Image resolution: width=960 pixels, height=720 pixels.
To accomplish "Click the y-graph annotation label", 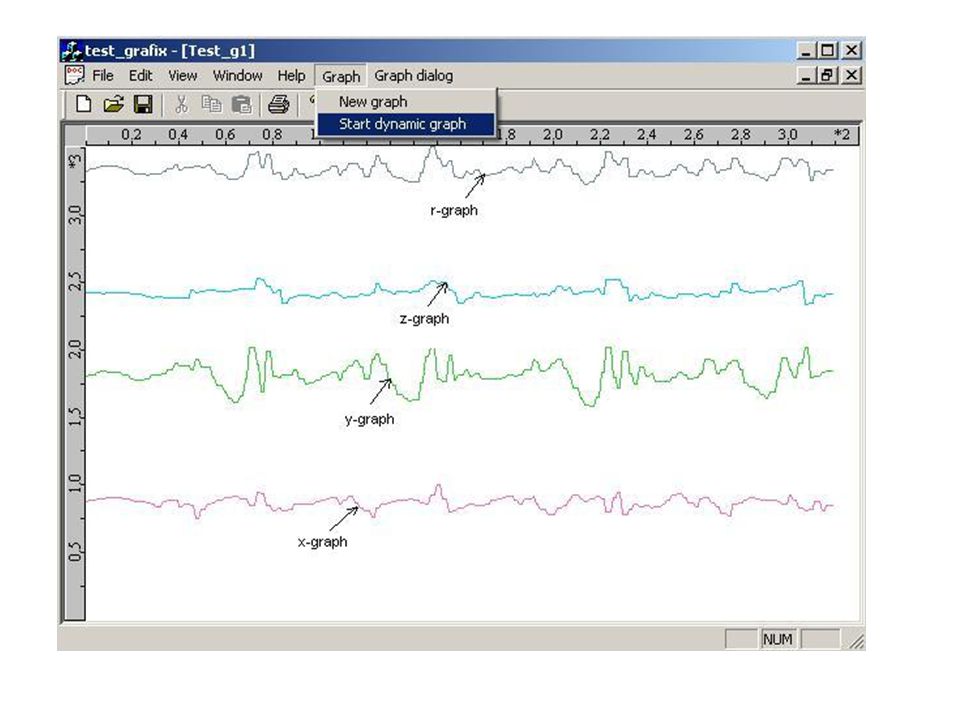I will pos(369,419).
